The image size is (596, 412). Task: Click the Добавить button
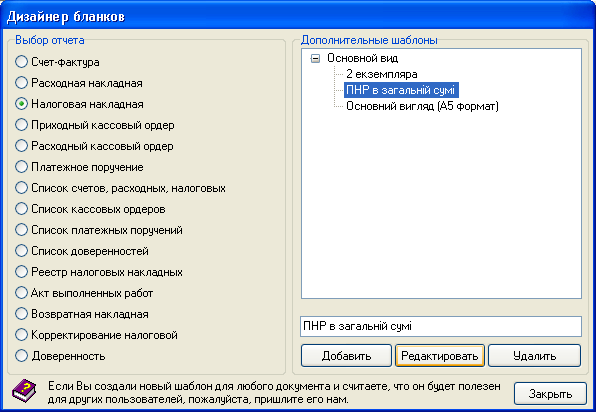pos(346,356)
